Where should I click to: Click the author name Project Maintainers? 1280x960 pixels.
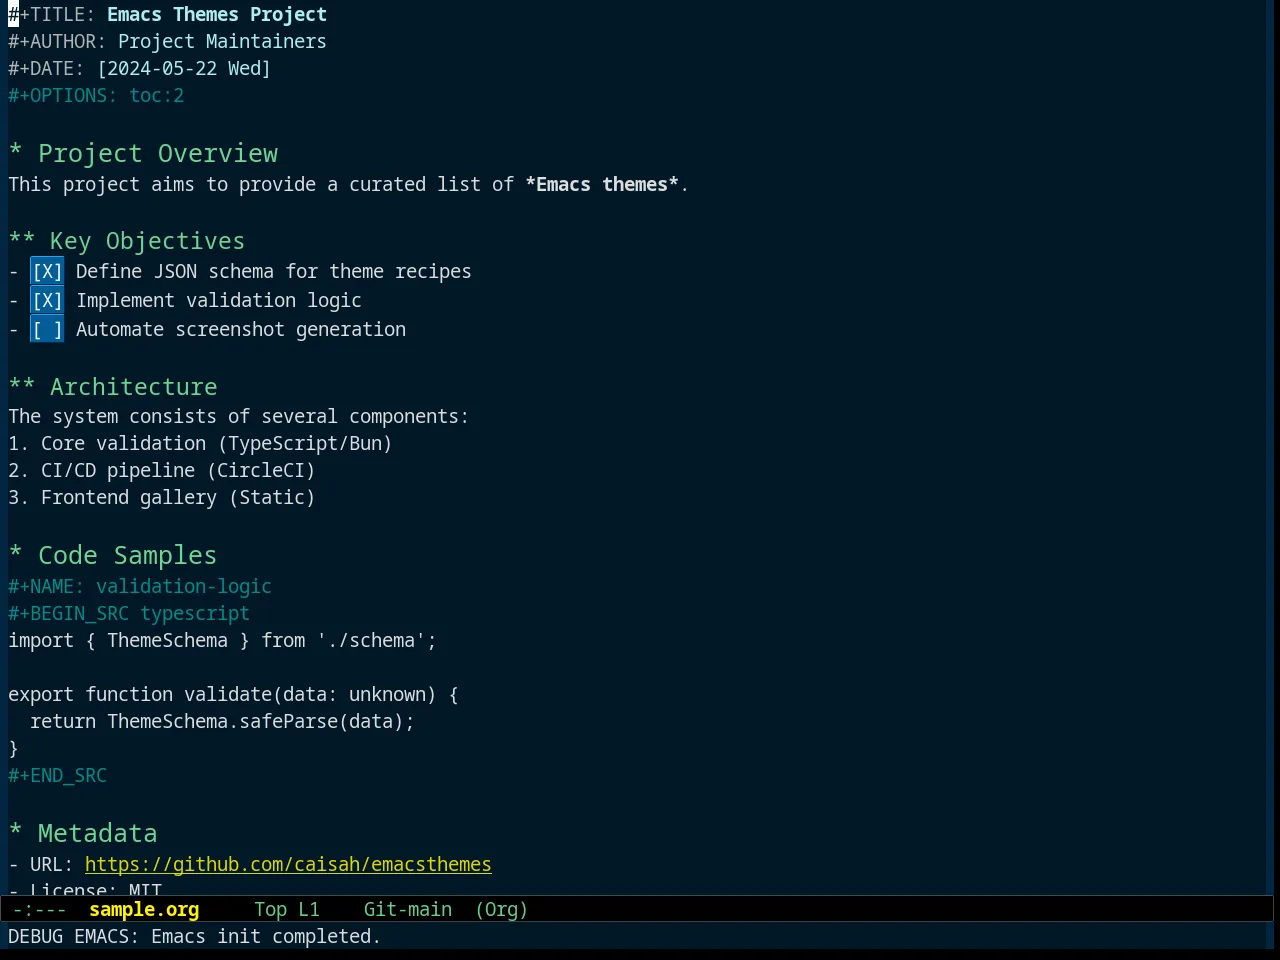coord(222,41)
